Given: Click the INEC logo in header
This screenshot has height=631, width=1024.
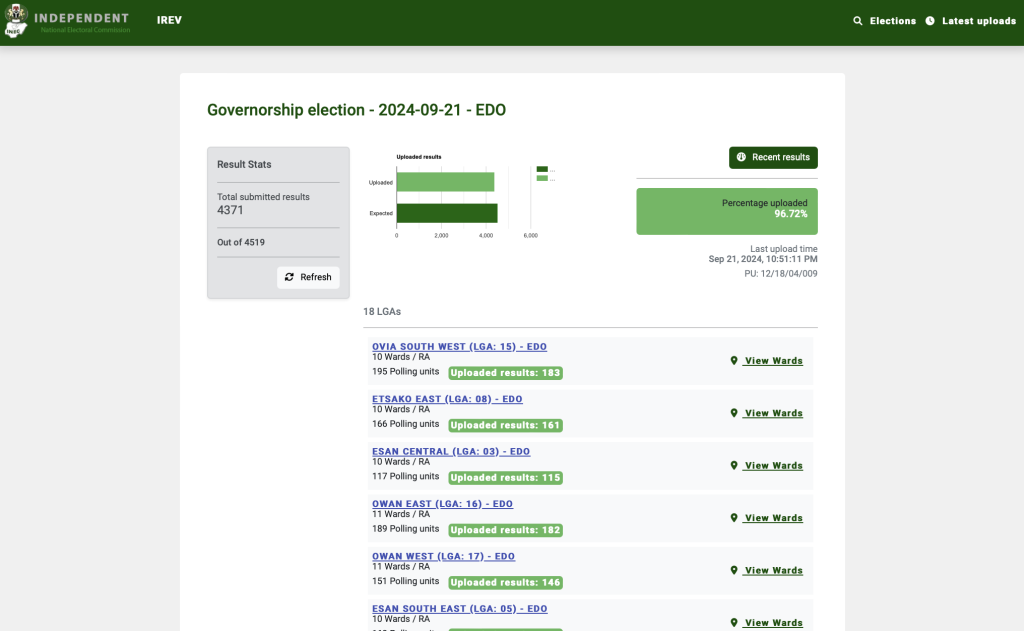Looking at the screenshot, I should pyautogui.click(x=15, y=23).
